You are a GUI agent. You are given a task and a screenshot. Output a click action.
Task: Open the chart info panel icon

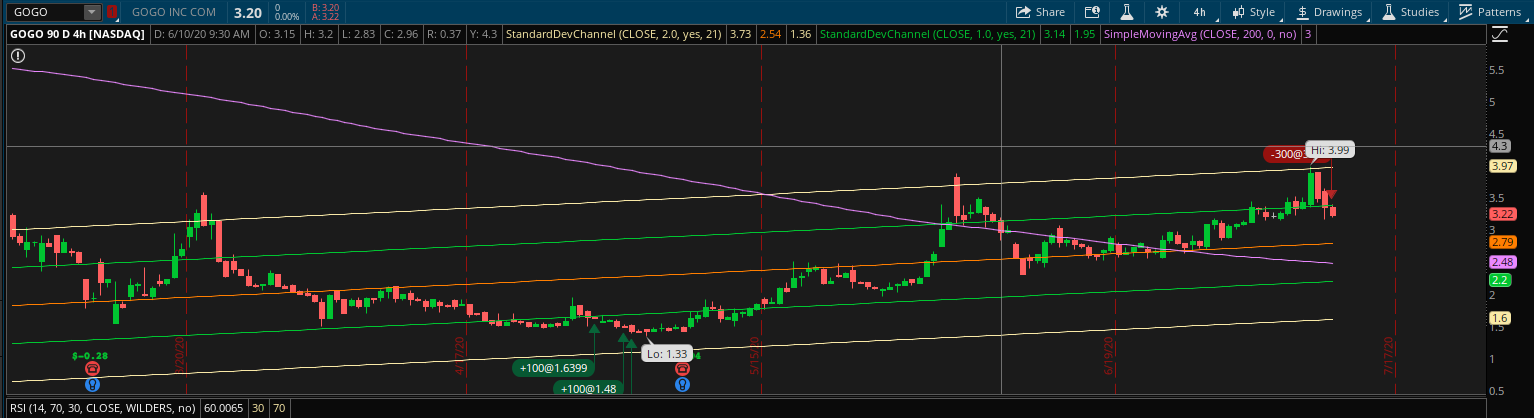1092,12
